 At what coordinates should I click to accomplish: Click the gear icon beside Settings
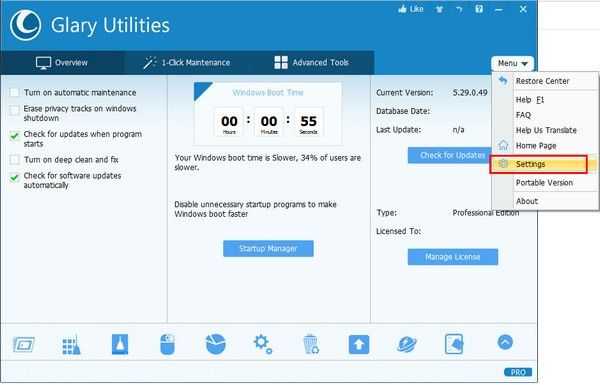tap(503, 164)
